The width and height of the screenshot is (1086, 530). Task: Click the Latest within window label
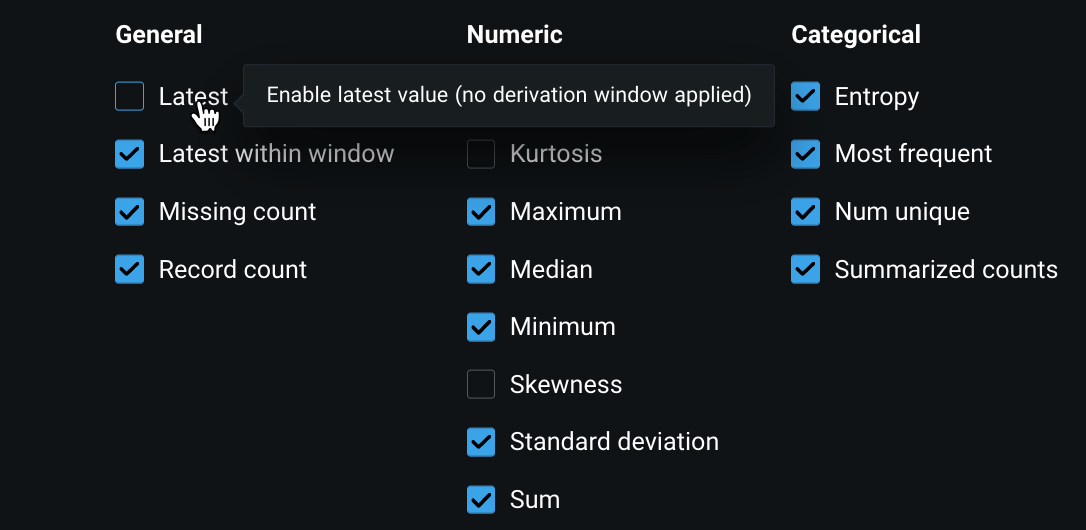click(x=276, y=155)
